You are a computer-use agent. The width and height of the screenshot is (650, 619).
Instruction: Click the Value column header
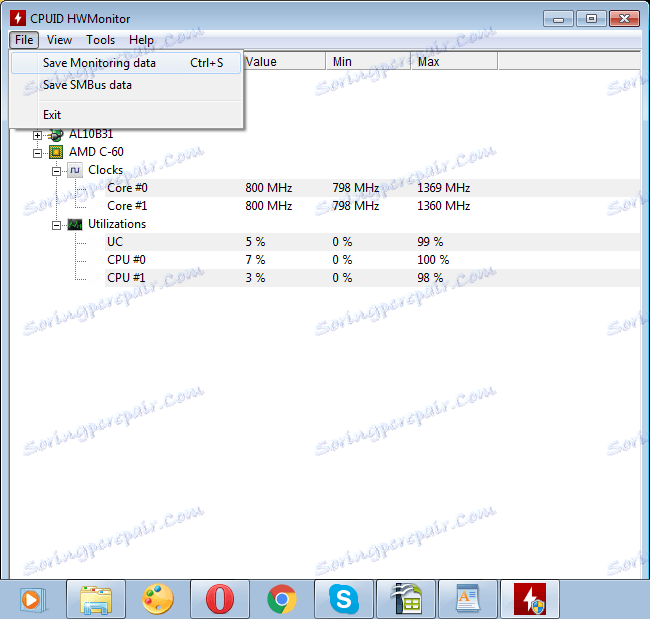click(284, 61)
